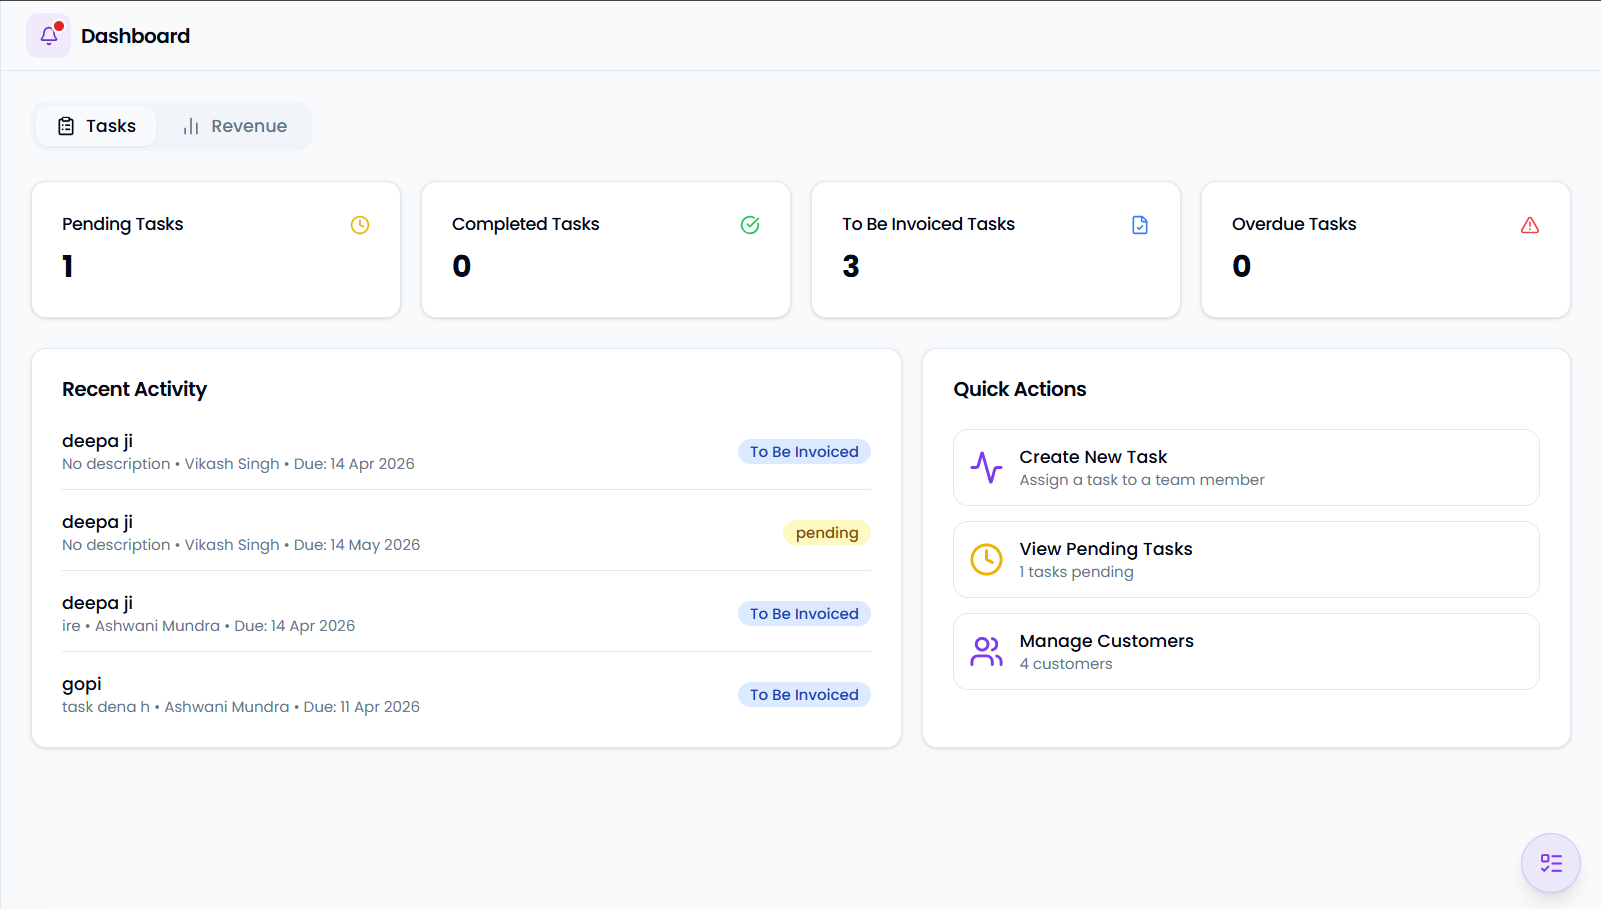Screen dimensions: 1601x909
Task: Open the floating checklist button at bottom right
Action: coord(1551,863)
